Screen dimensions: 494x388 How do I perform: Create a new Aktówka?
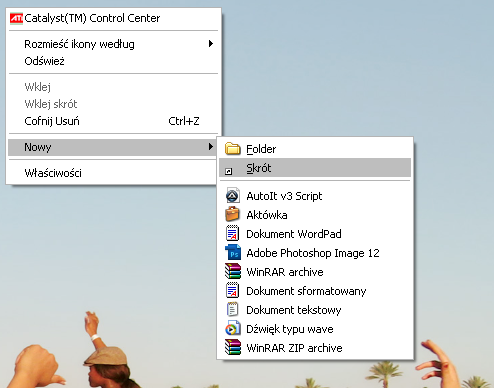[x=315, y=215]
